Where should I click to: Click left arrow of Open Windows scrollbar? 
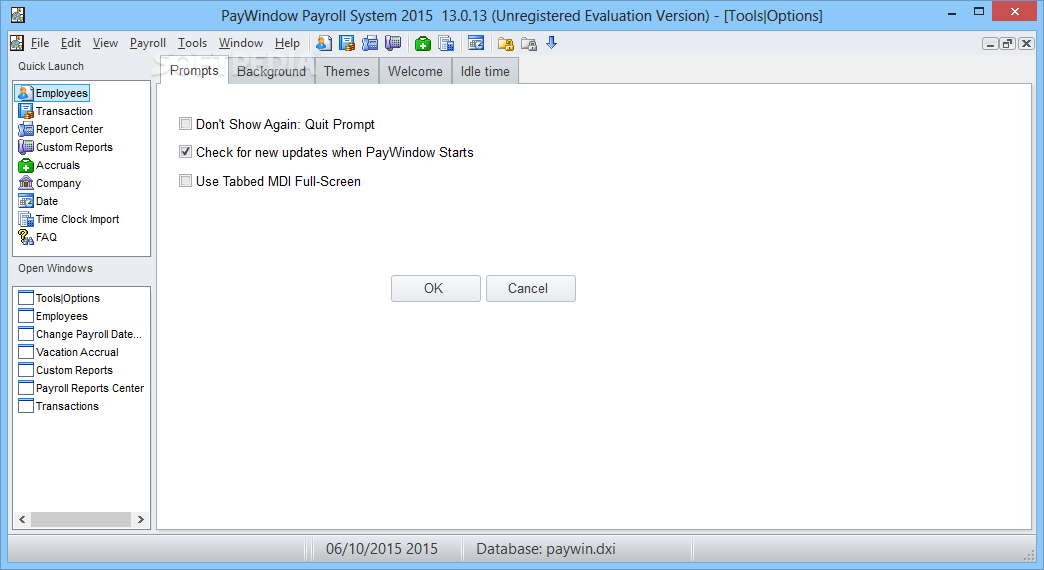coord(22,519)
